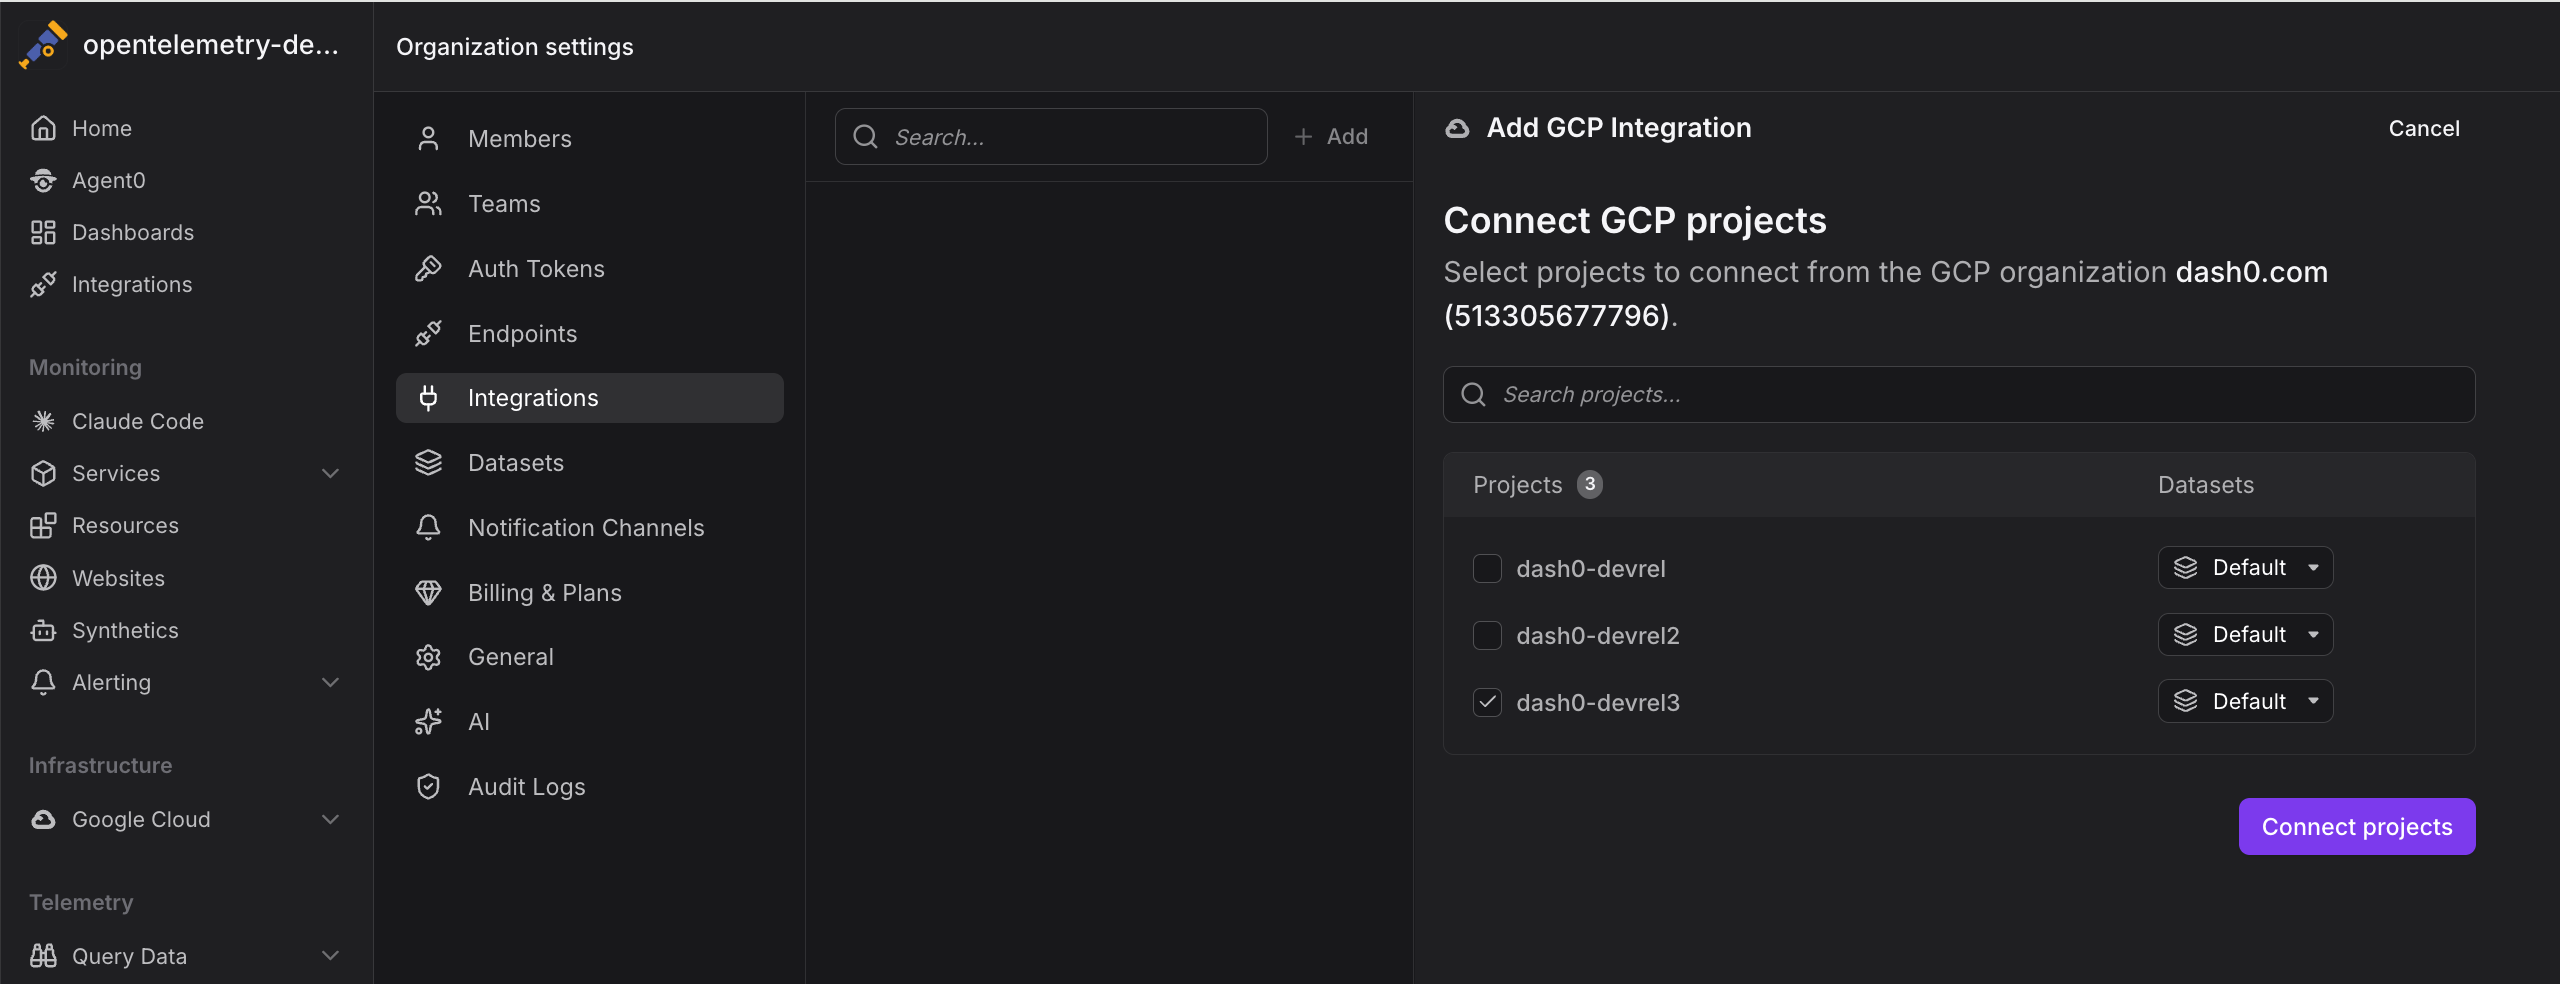Click the Agent0 robot icon
Screen dimensions: 2560x984
coord(43,180)
